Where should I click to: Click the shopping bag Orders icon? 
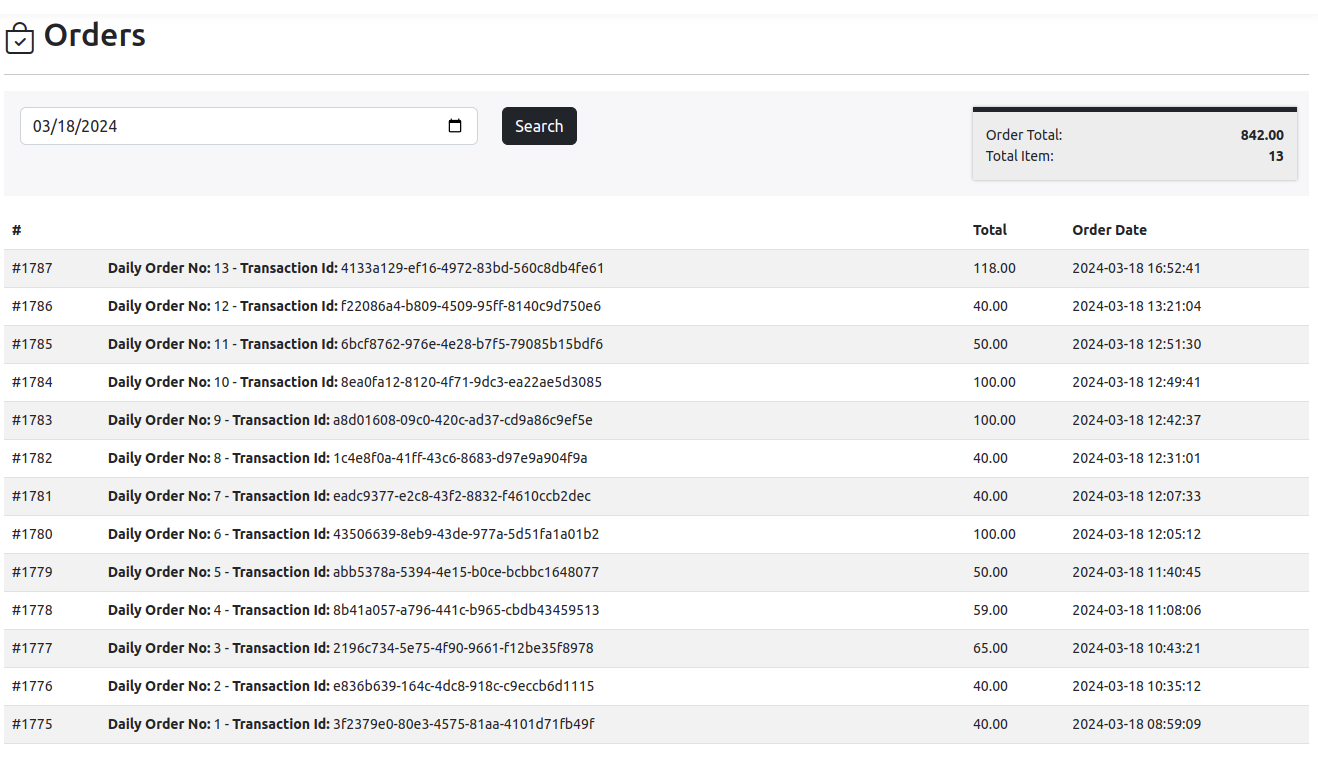coord(20,38)
